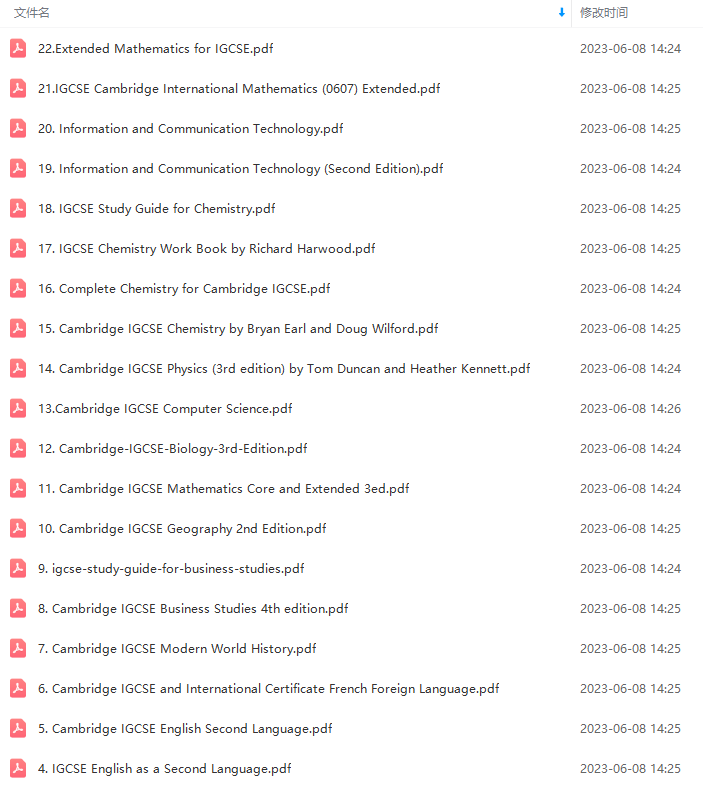
Task: Open 20. Information and Communication Technology.pdf
Action: (x=191, y=129)
